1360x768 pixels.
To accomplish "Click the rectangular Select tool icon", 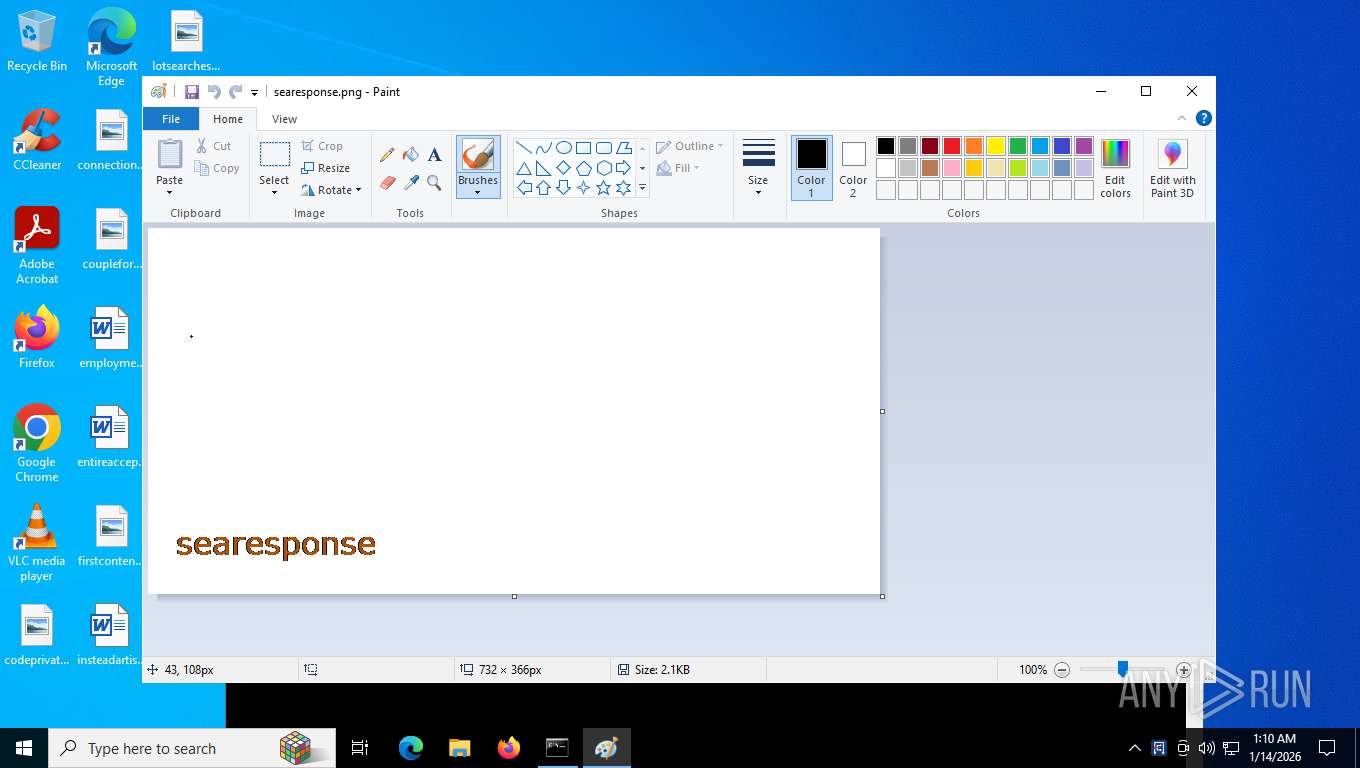I will pyautogui.click(x=274, y=155).
